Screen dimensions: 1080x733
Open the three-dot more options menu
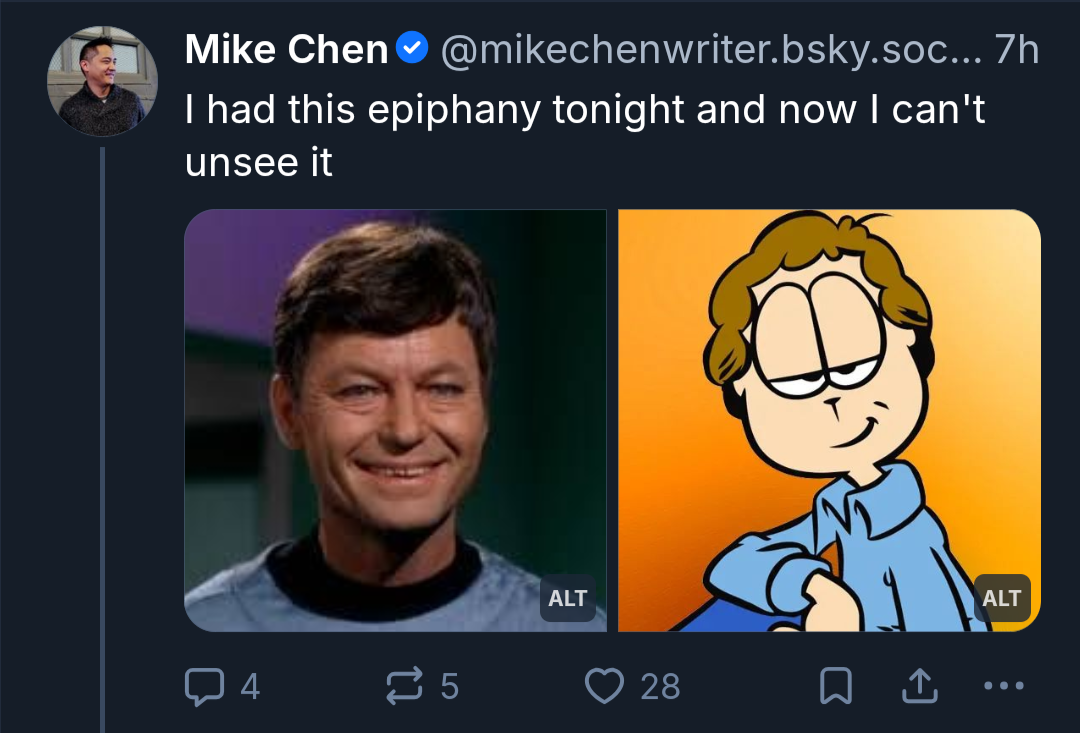click(1004, 686)
